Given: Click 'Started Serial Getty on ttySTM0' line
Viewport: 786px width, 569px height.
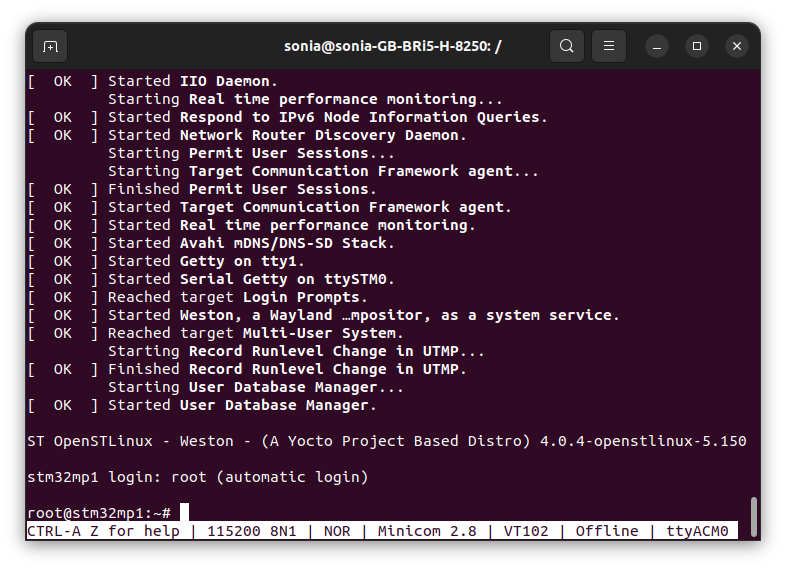Looking at the screenshot, I should 211,279.
